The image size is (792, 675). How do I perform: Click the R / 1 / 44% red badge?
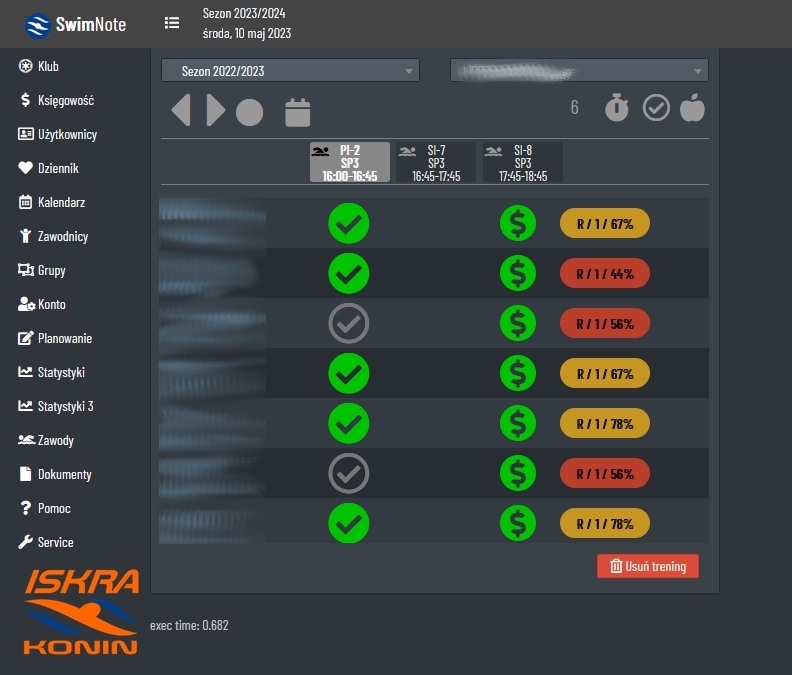tap(605, 273)
